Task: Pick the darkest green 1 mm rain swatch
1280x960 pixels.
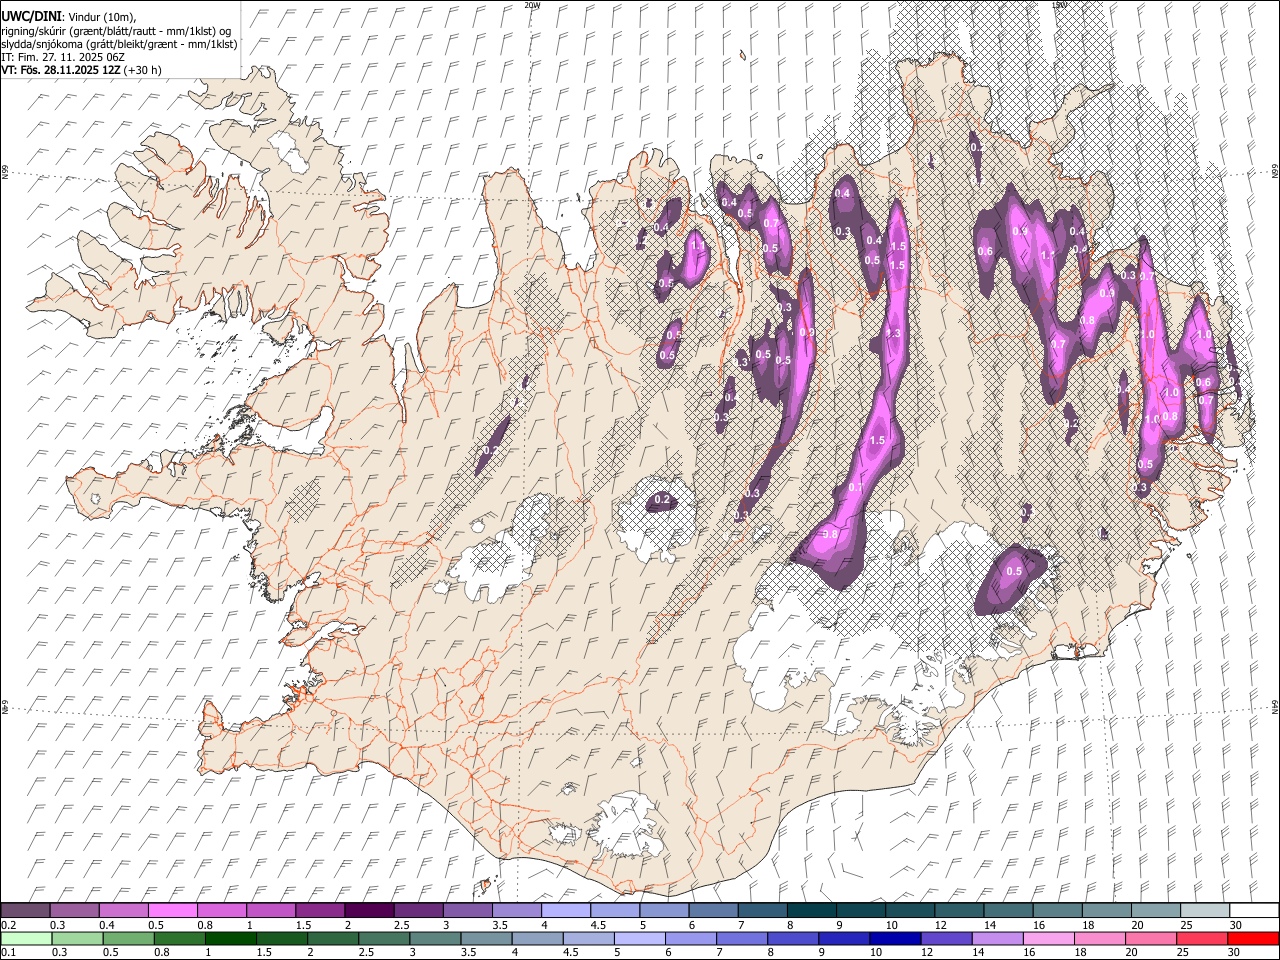Action: click(x=230, y=938)
